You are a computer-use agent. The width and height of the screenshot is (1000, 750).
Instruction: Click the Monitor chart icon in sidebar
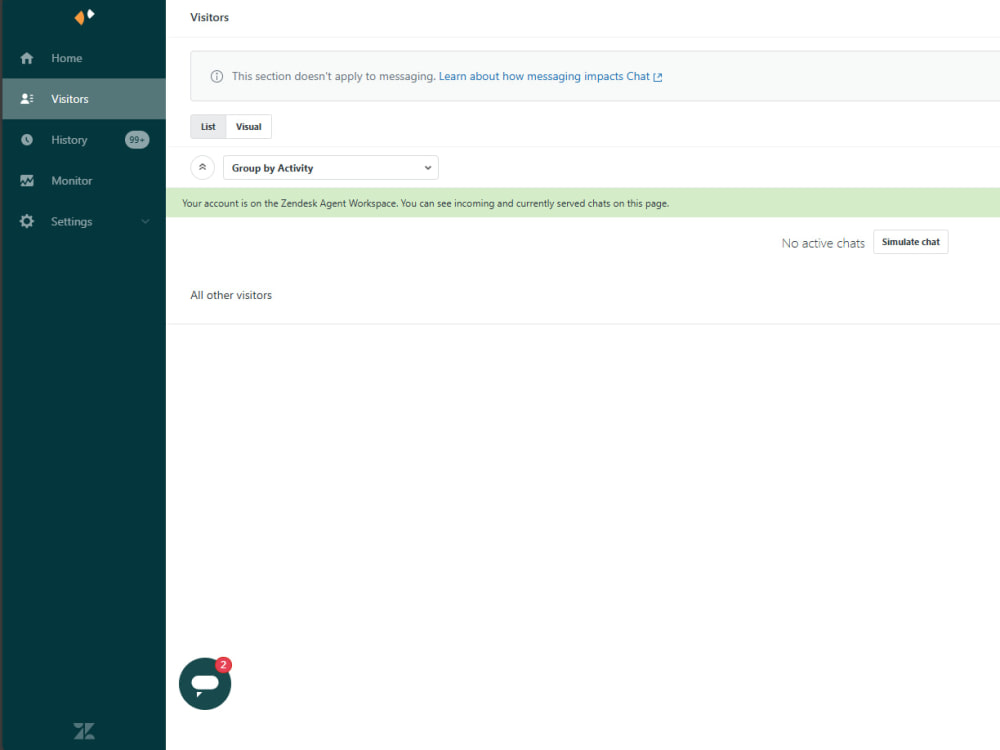click(x=27, y=180)
